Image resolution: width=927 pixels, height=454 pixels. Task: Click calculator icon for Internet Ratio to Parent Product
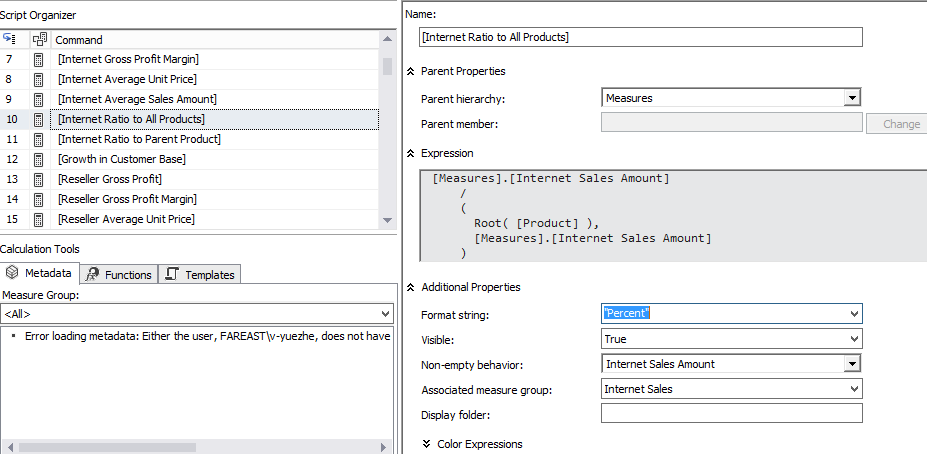pyautogui.click(x=38, y=140)
